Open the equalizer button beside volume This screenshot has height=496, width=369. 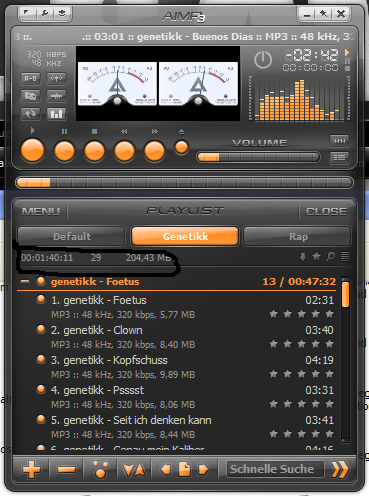[339, 141]
